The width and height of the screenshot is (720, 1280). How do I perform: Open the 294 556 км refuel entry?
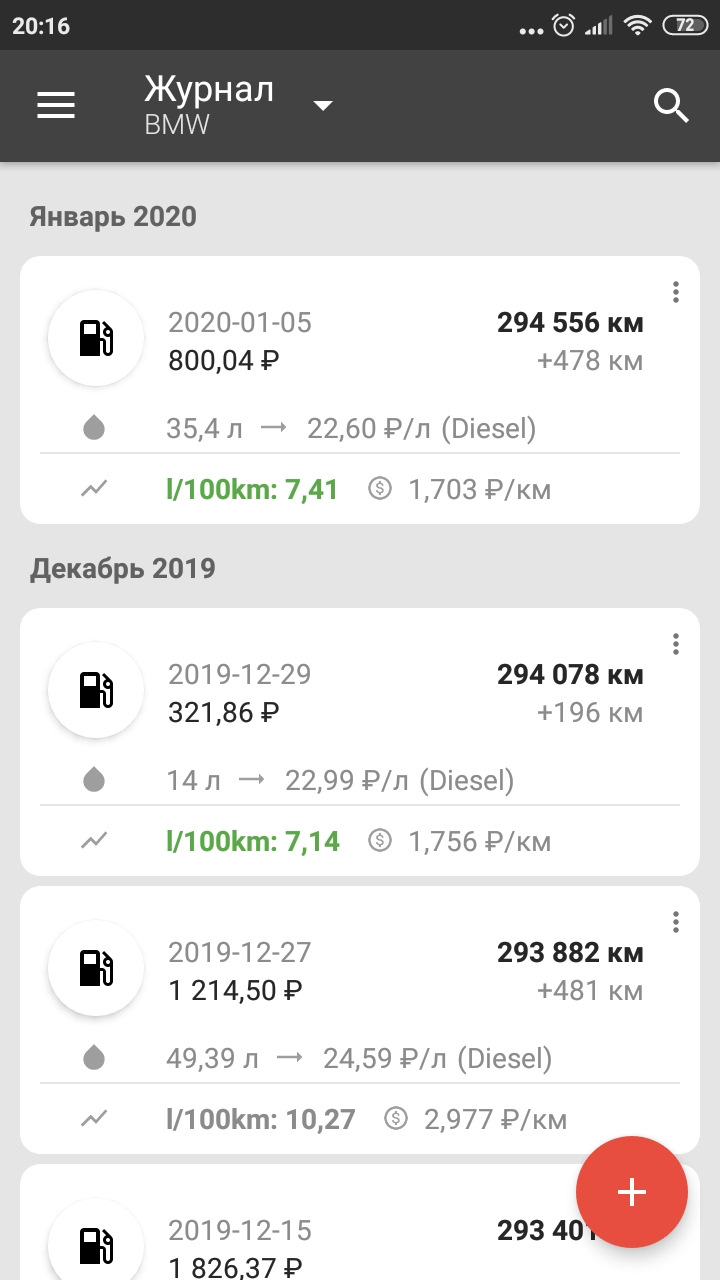click(x=570, y=323)
